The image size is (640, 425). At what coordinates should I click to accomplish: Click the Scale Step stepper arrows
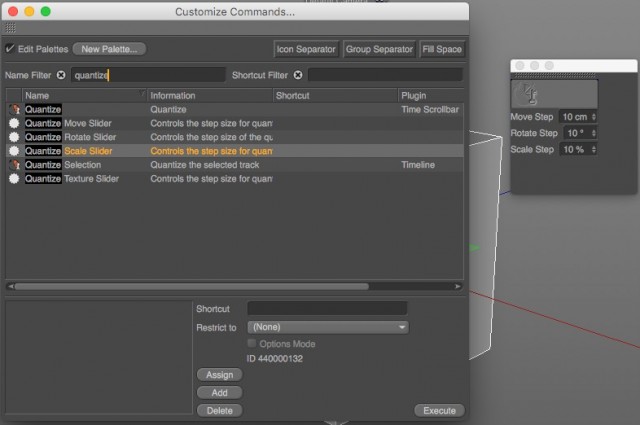click(594, 149)
